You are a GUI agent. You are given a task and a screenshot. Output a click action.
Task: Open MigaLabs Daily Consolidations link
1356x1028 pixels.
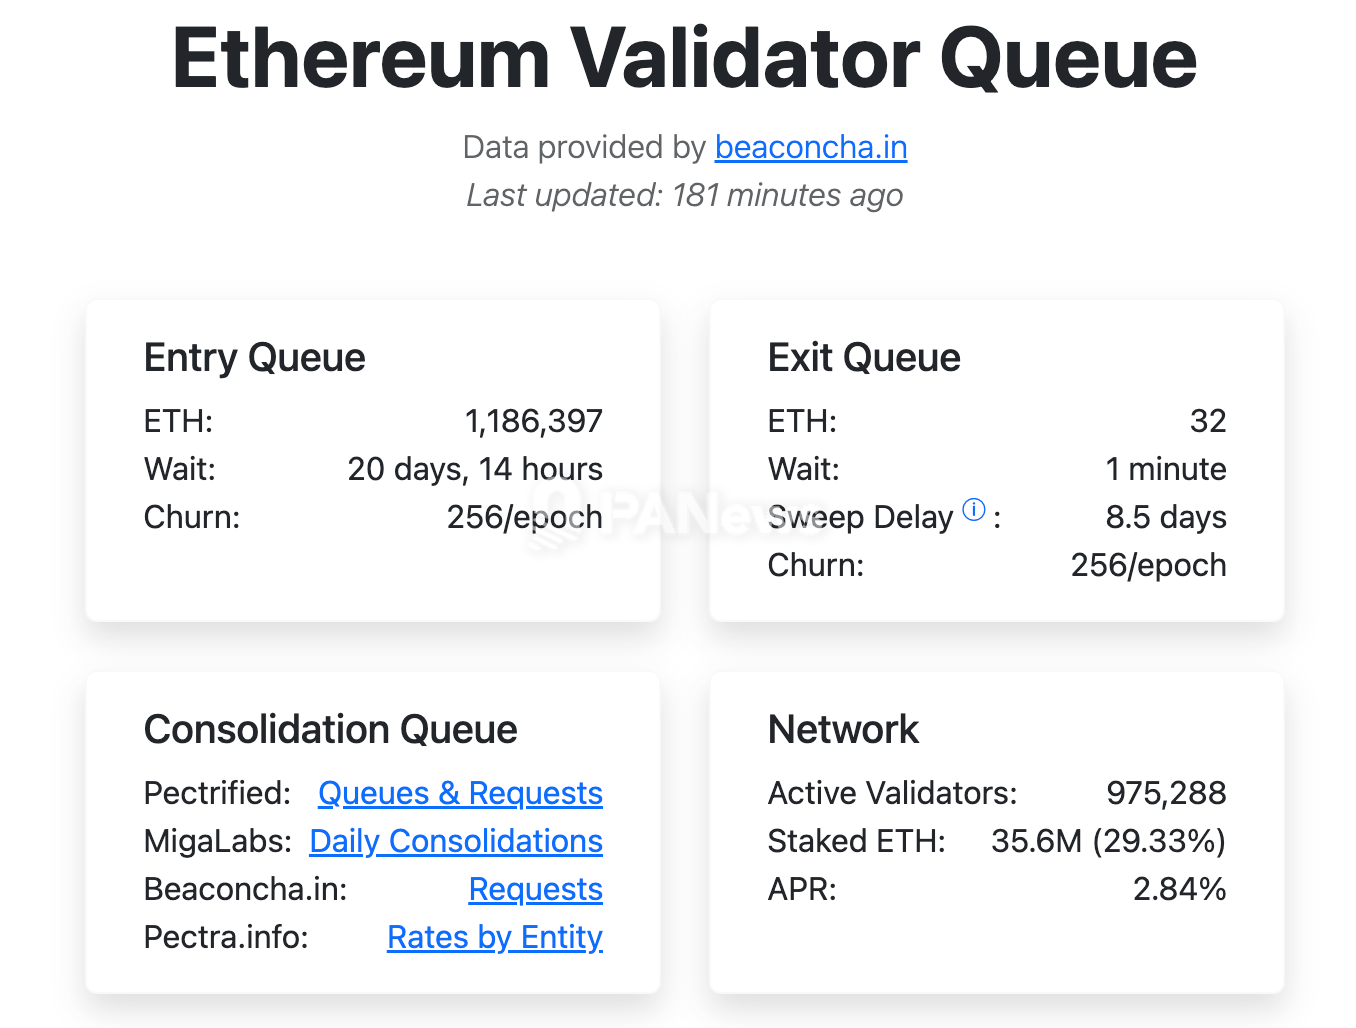point(456,841)
